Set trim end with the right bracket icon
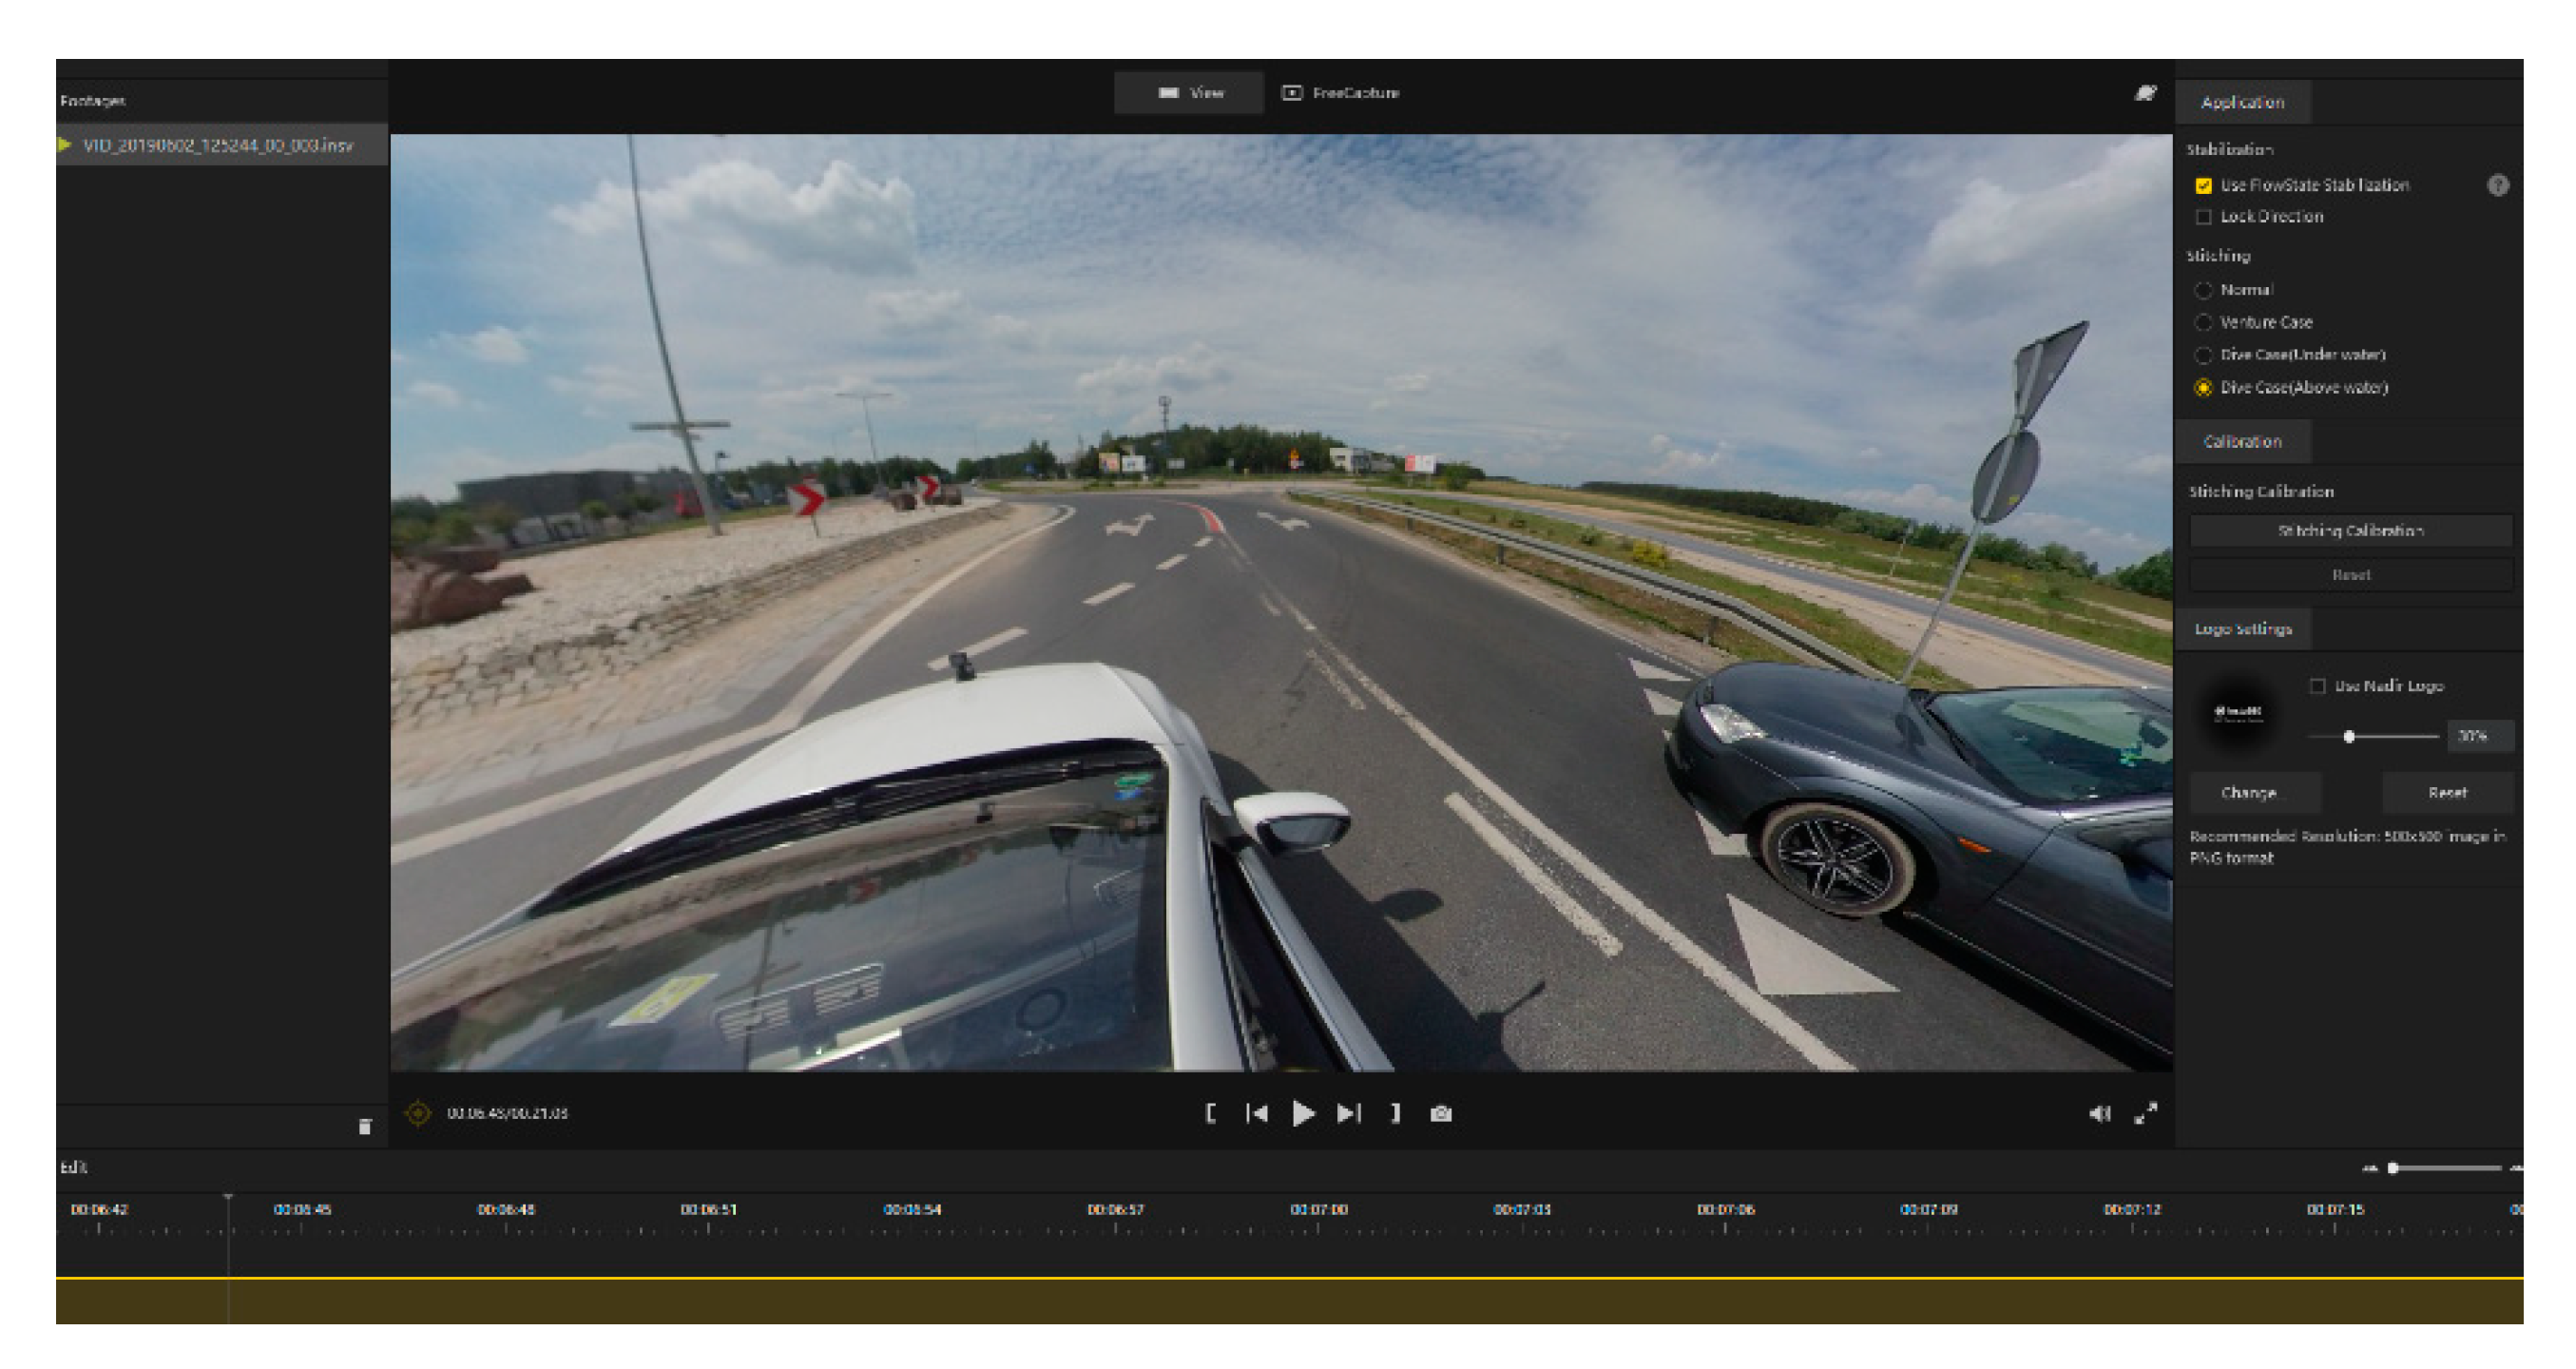The image size is (2576, 1369). pos(1395,1113)
